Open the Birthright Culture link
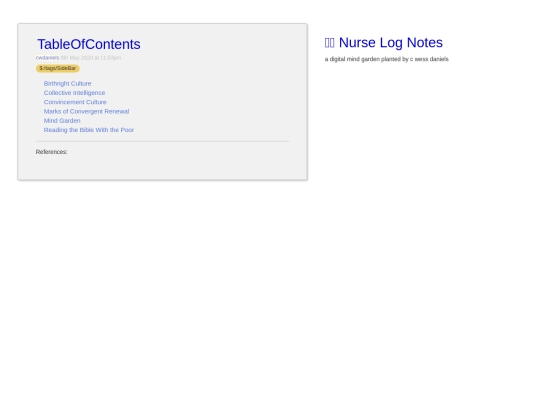This screenshot has width=540, height=405. click(x=68, y=84)
